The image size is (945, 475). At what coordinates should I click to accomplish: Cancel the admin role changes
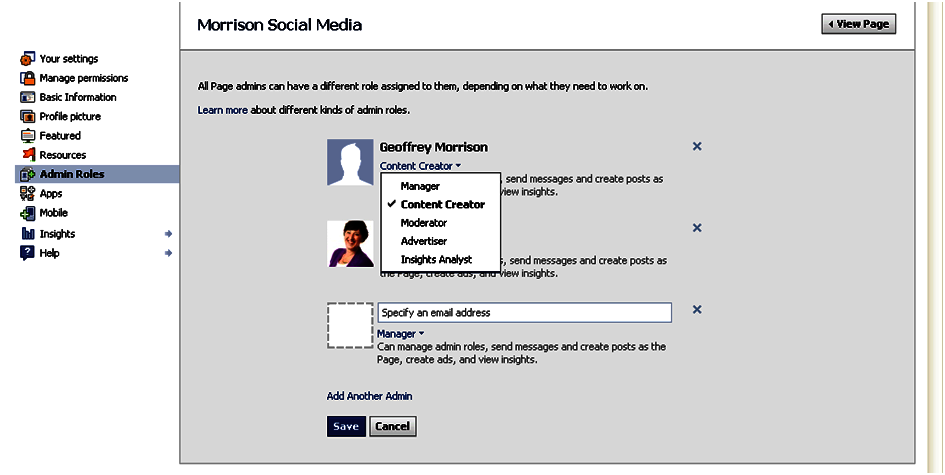(x=392, y=426)
